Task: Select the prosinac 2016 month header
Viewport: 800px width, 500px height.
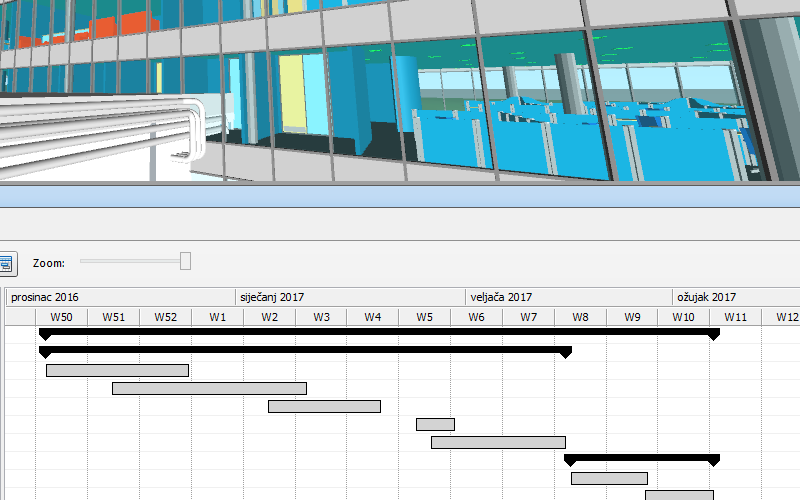Action: (x=45, y=297)
